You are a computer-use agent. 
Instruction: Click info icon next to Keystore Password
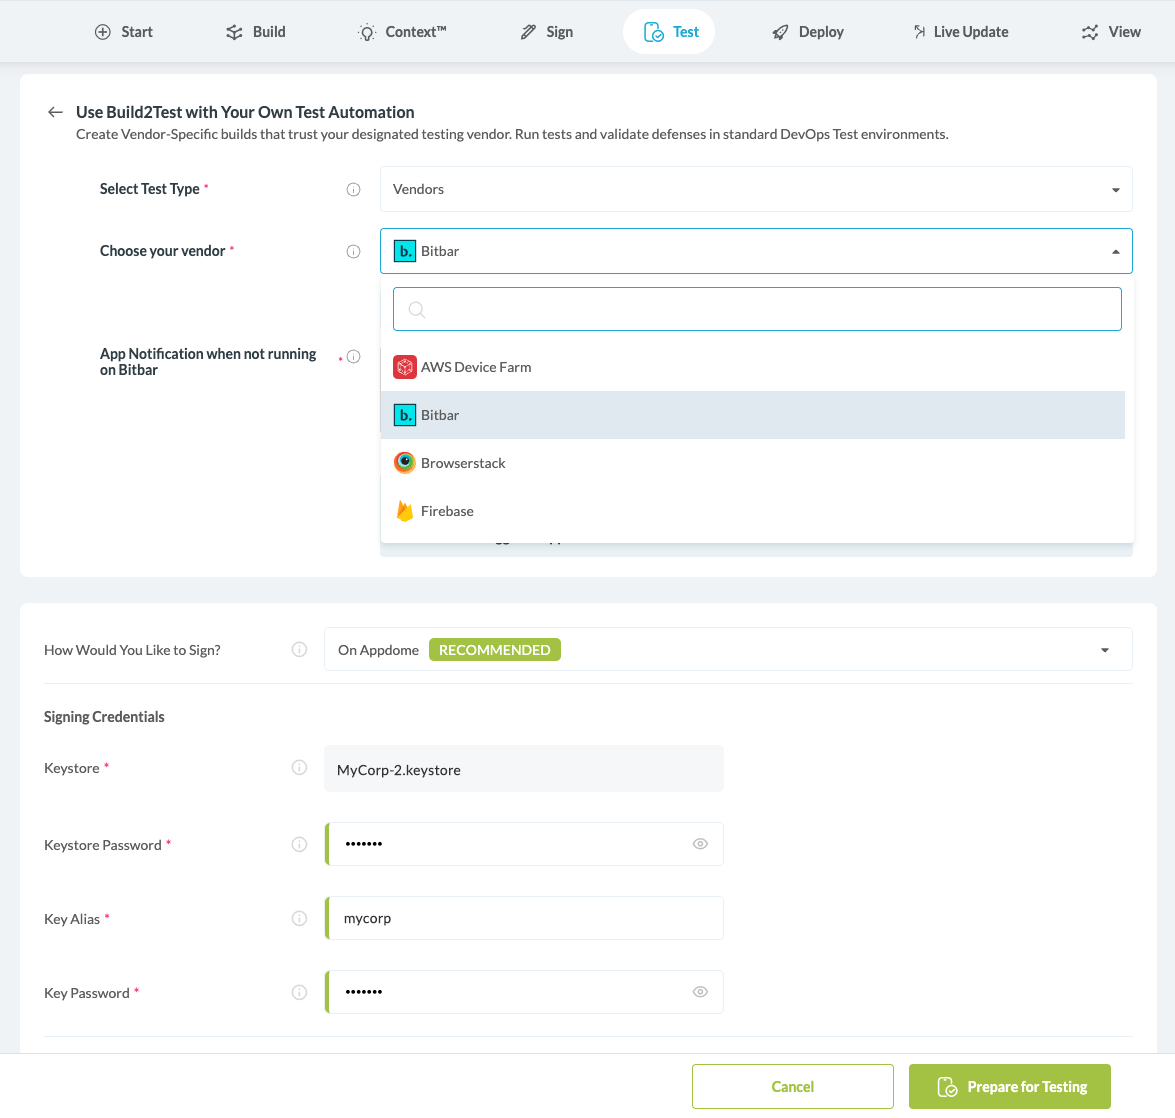(299, 844)
